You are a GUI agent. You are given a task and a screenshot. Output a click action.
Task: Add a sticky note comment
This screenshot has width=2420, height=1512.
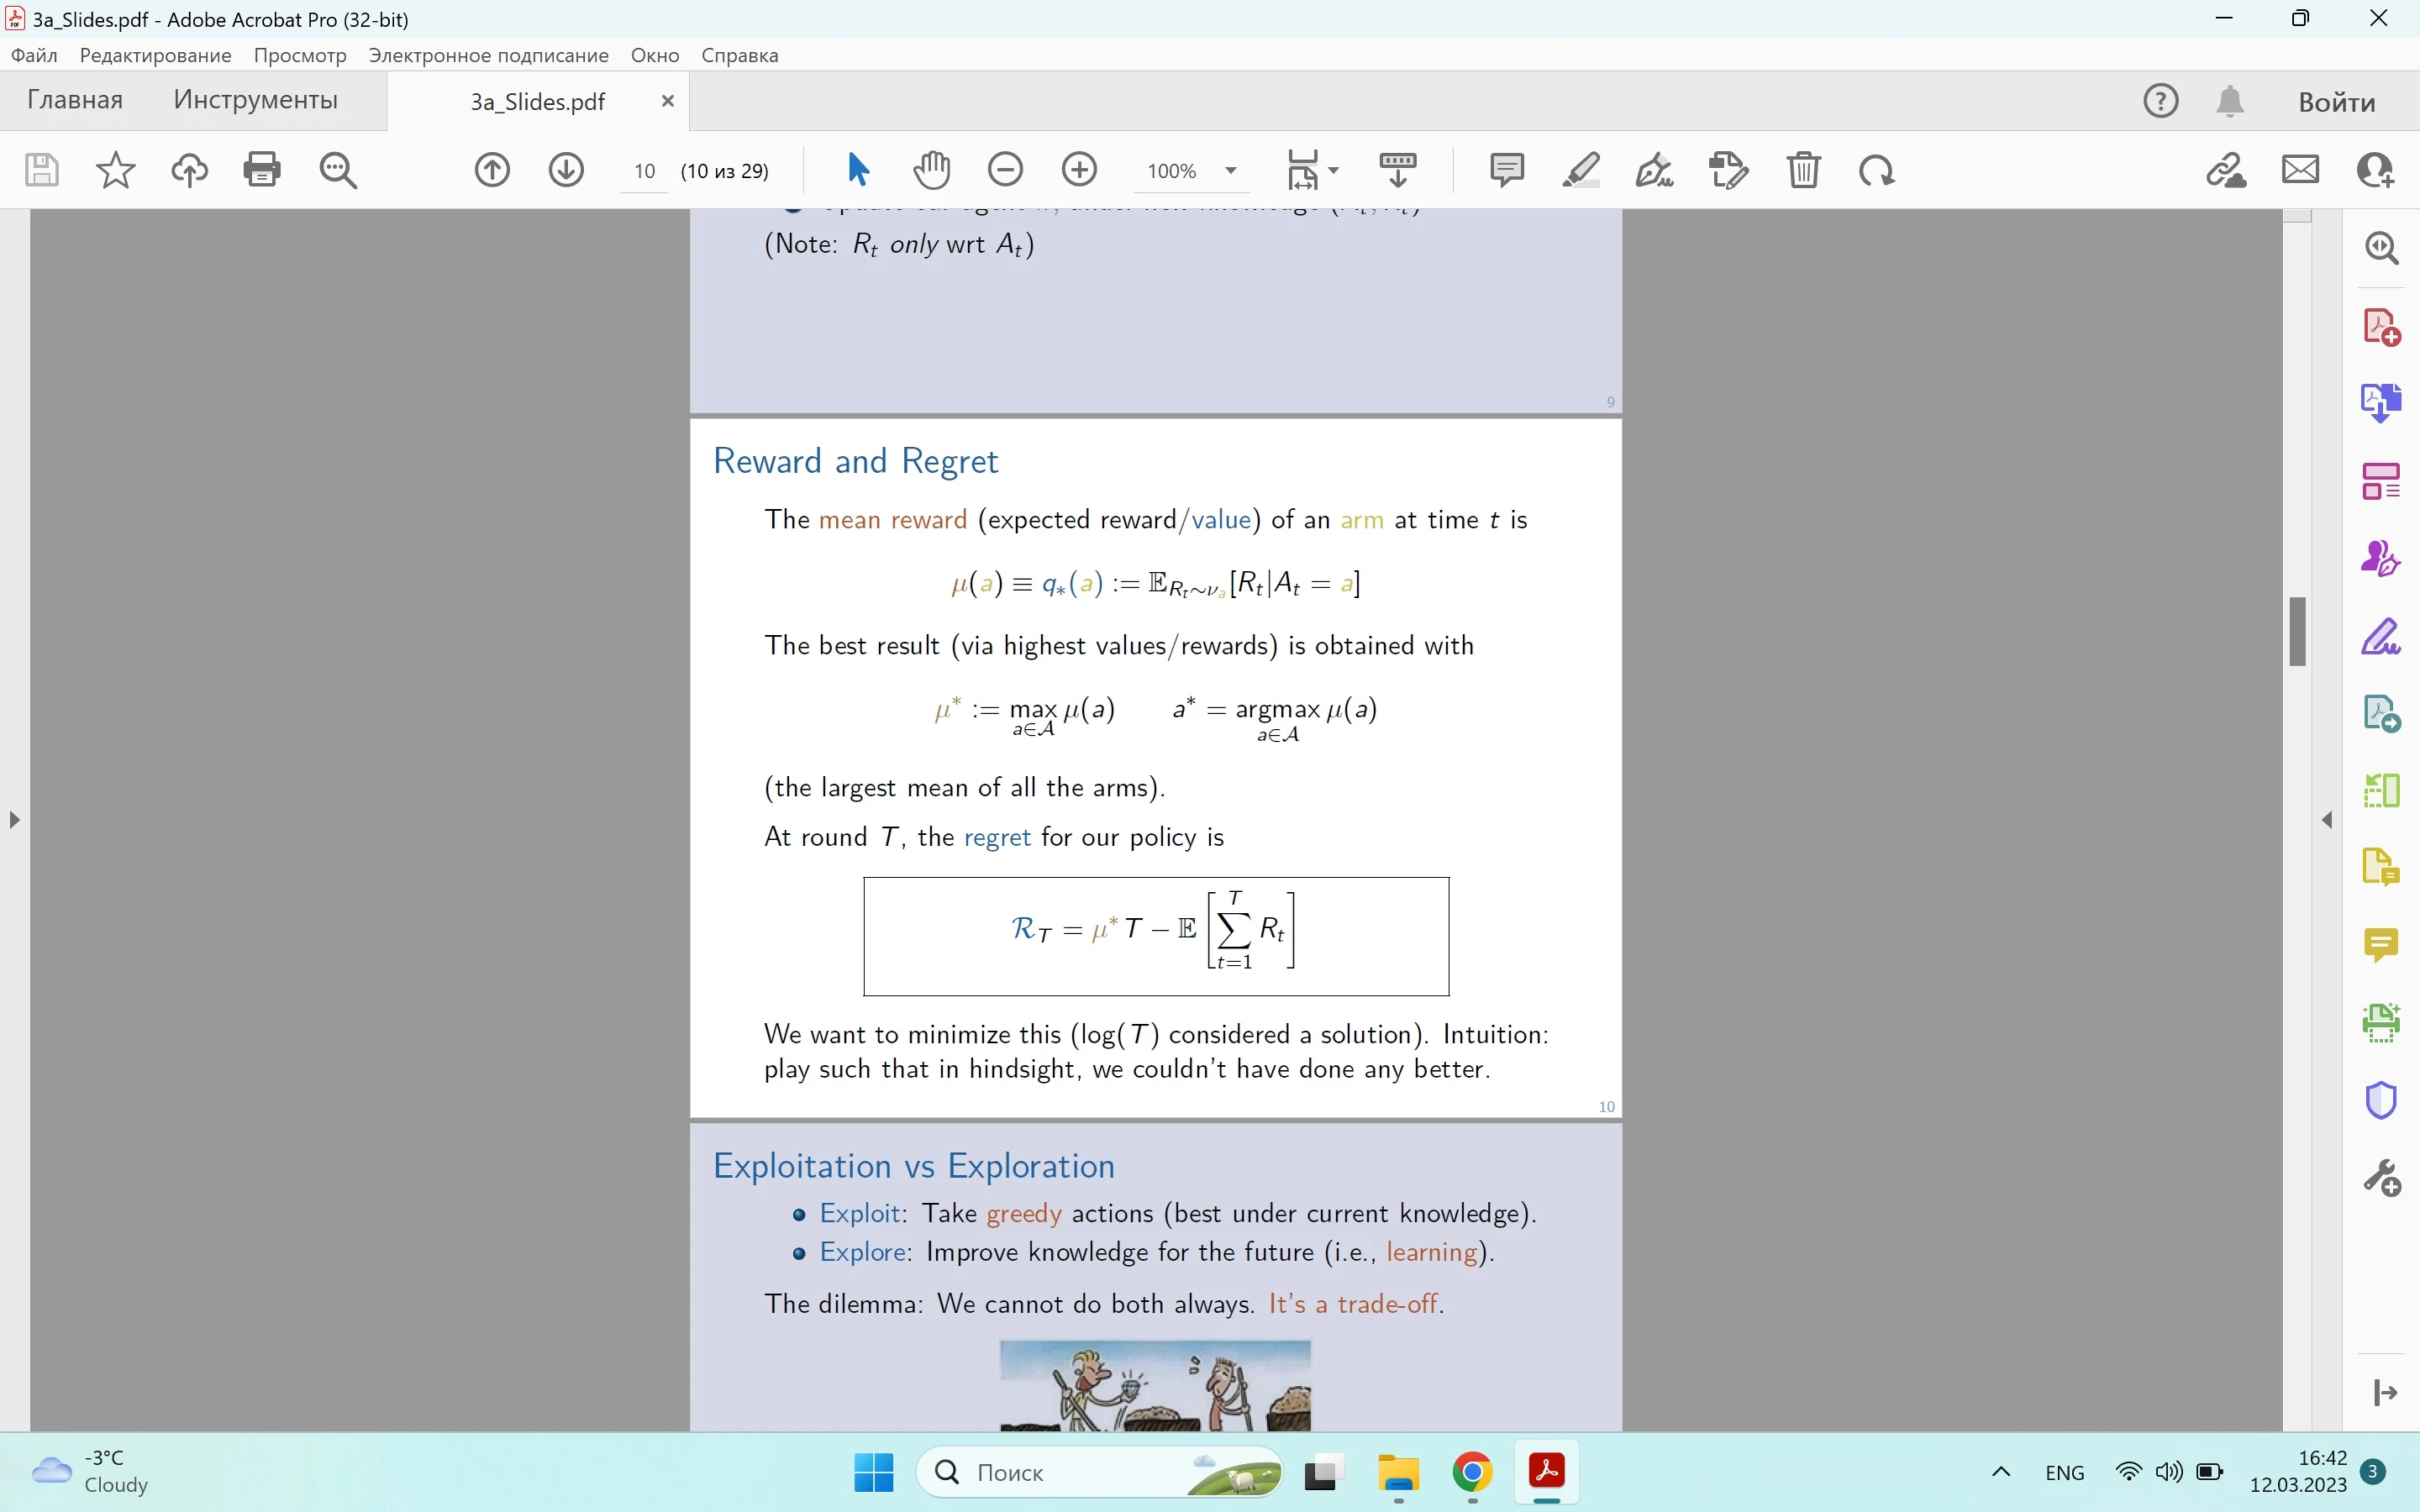[1506, 170]
